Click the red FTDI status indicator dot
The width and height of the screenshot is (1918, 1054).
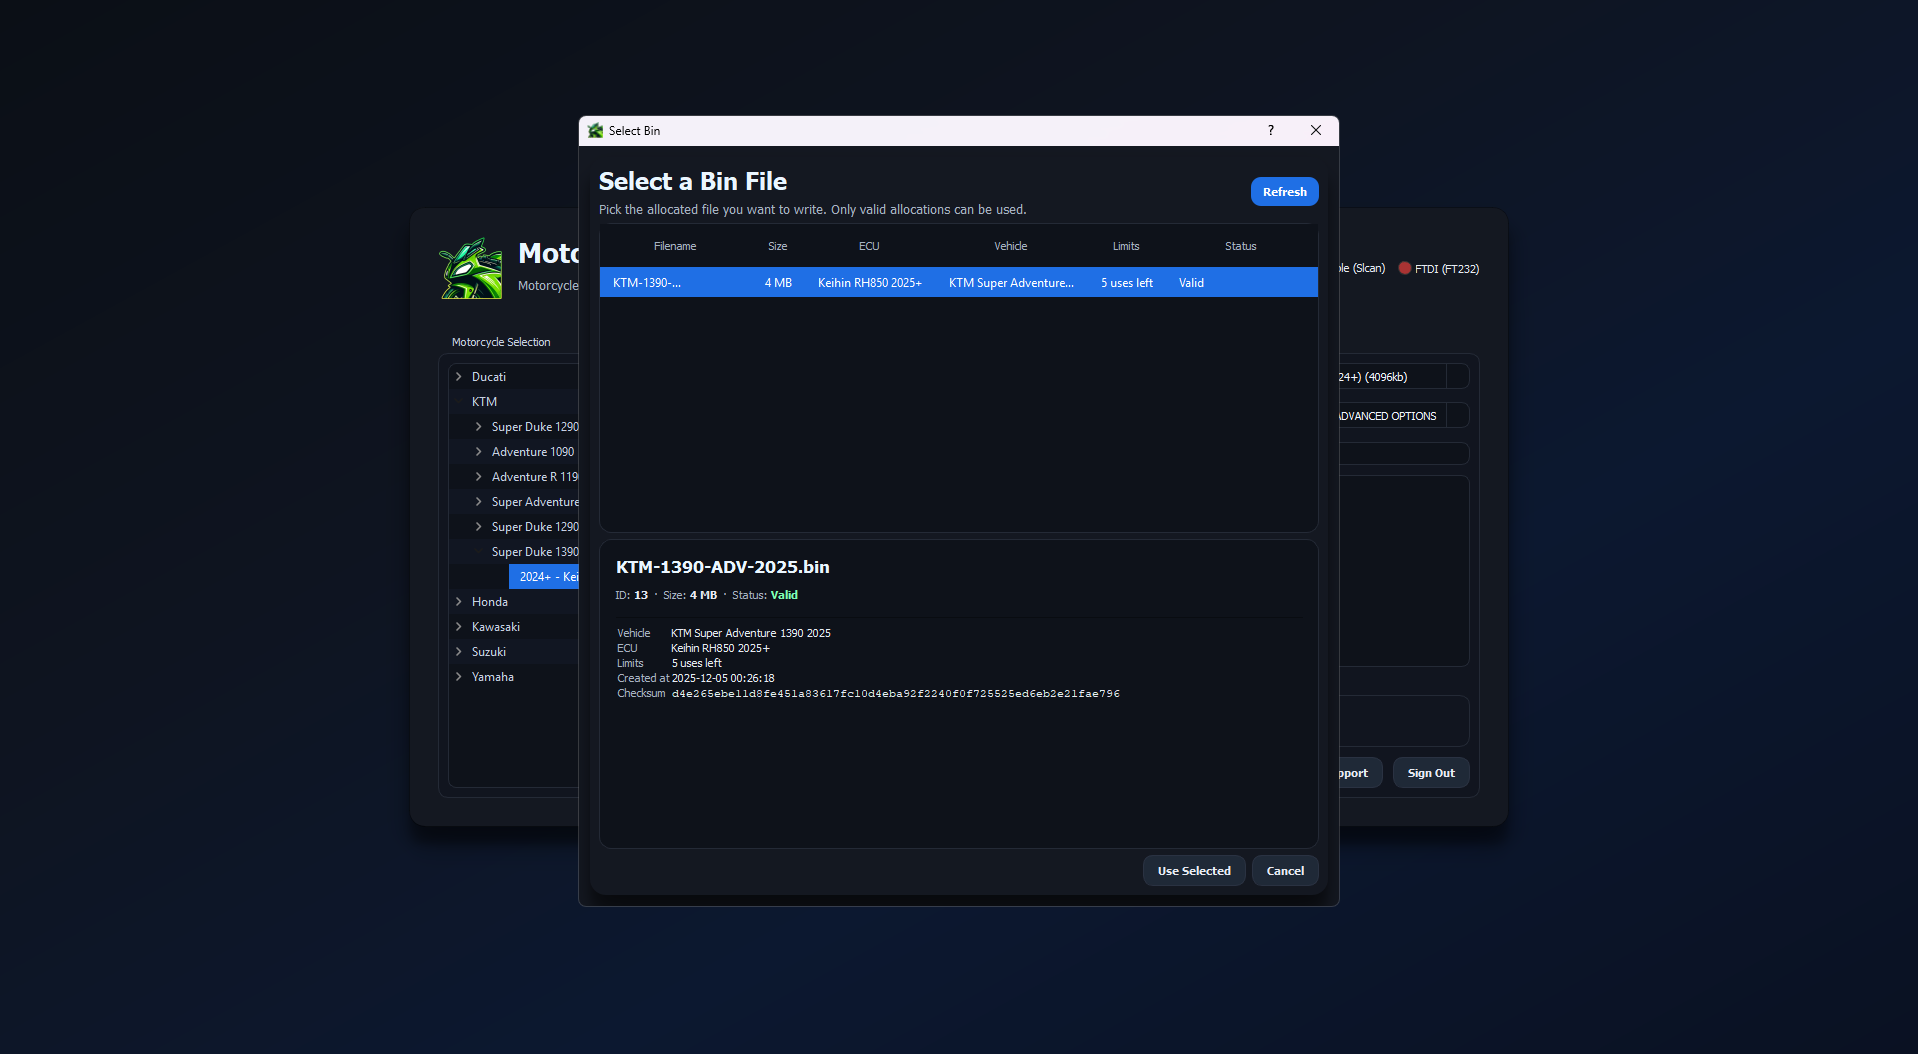[x=1405, y=268]
